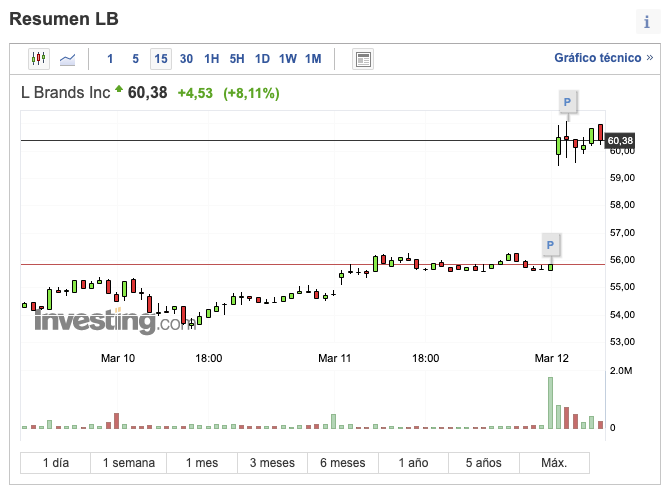The height and width of the screenshot is (502, 669).
Task: Select the 1 minute interval
Action: point(110,59)
